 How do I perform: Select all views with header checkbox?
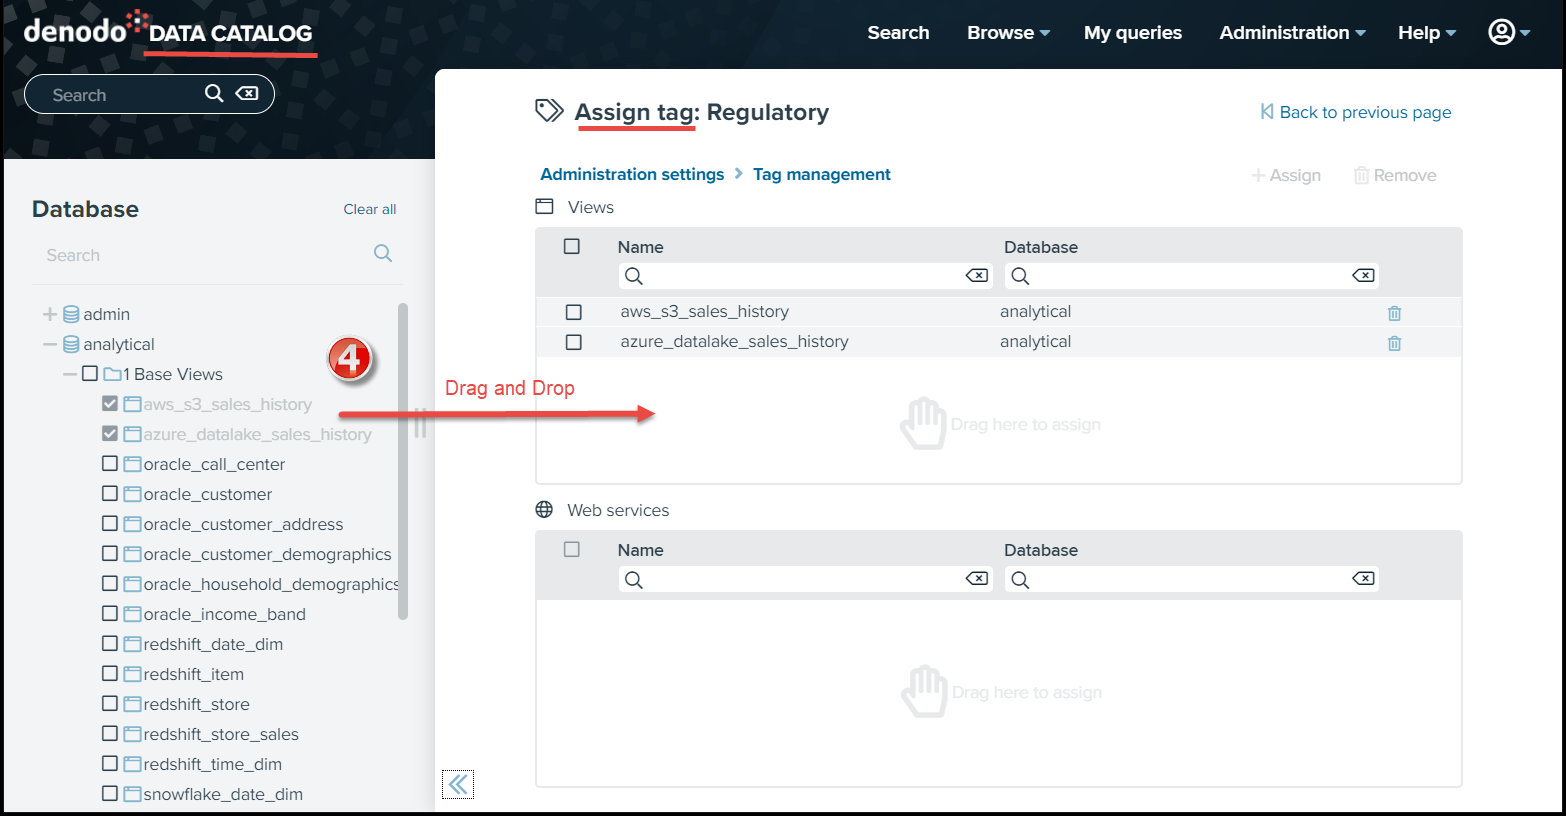(572, 246)
